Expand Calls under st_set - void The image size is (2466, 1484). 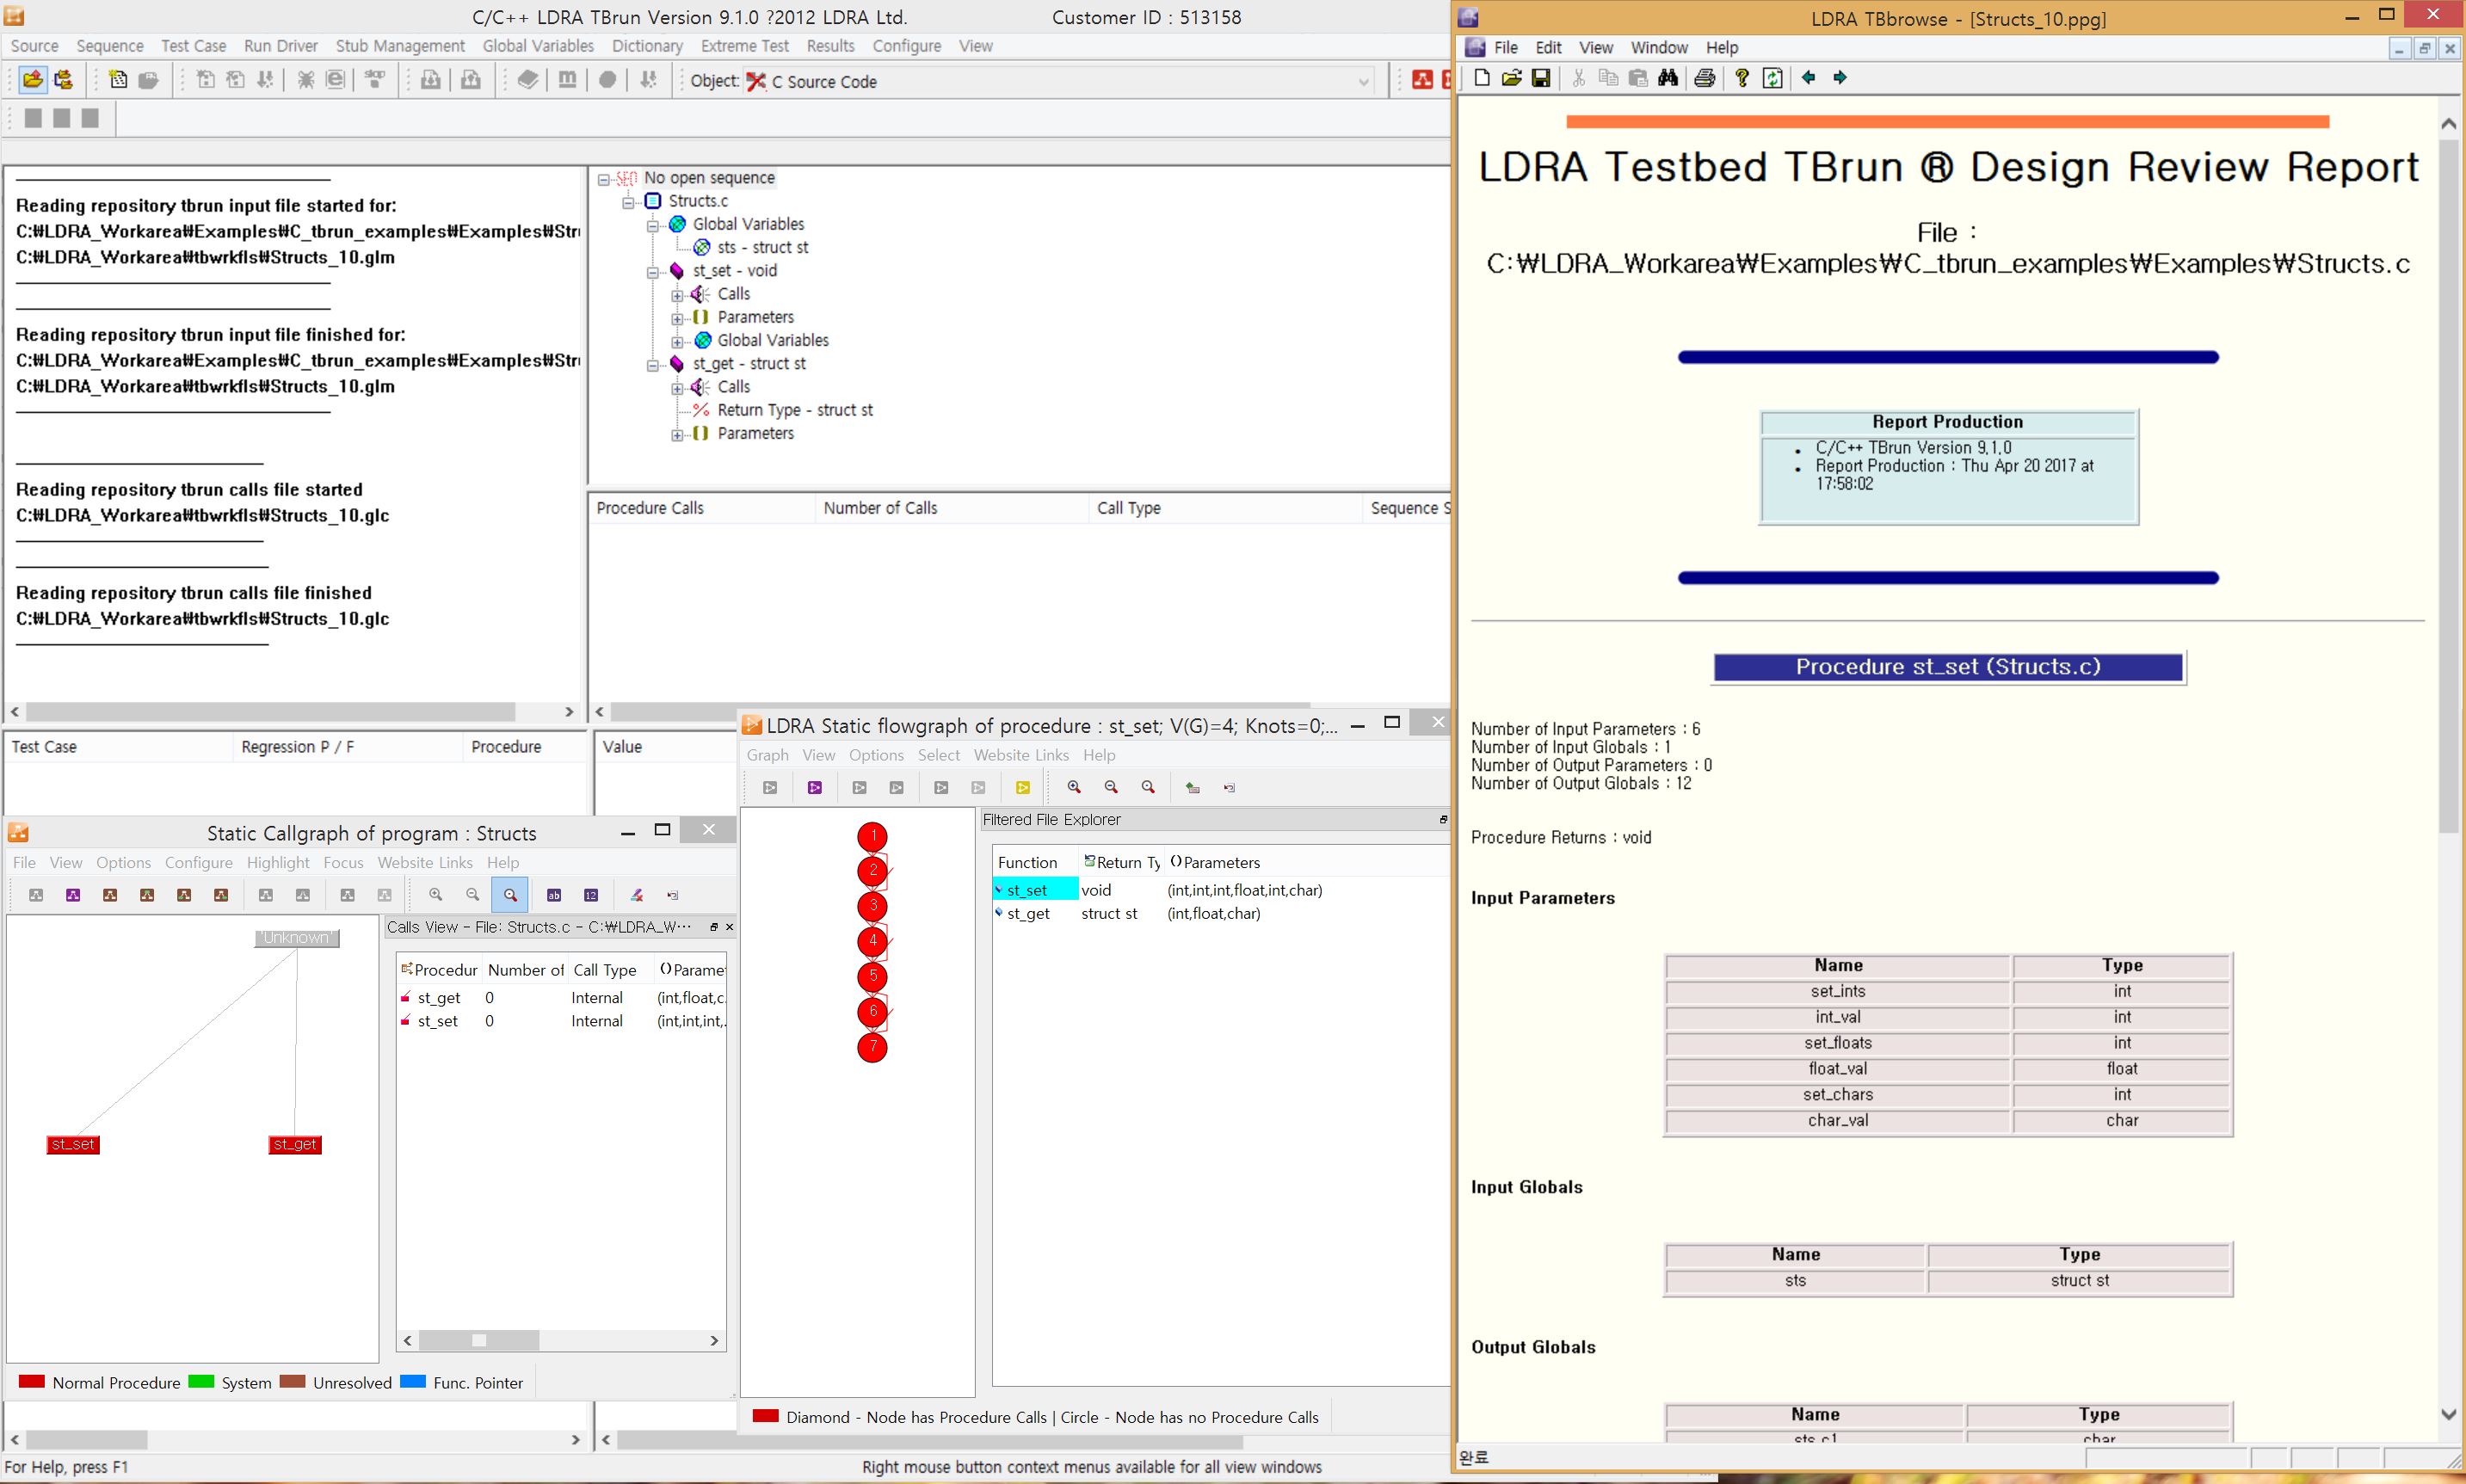[x=677, y=295]
